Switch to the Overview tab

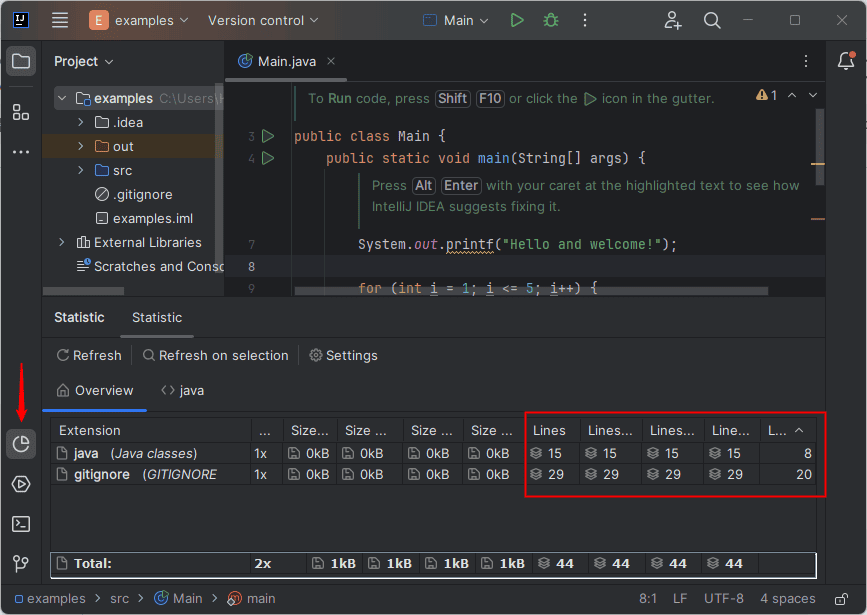95,390
